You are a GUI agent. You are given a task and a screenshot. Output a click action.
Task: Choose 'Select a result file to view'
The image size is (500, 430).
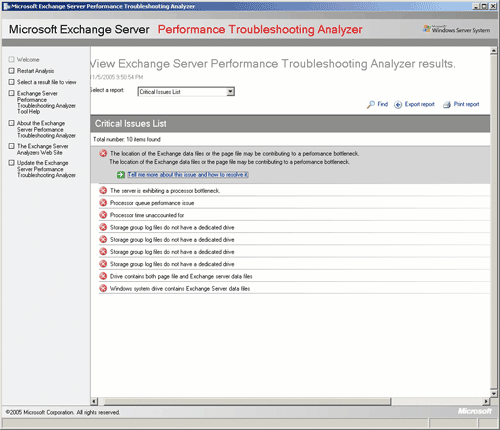(46, 82)
